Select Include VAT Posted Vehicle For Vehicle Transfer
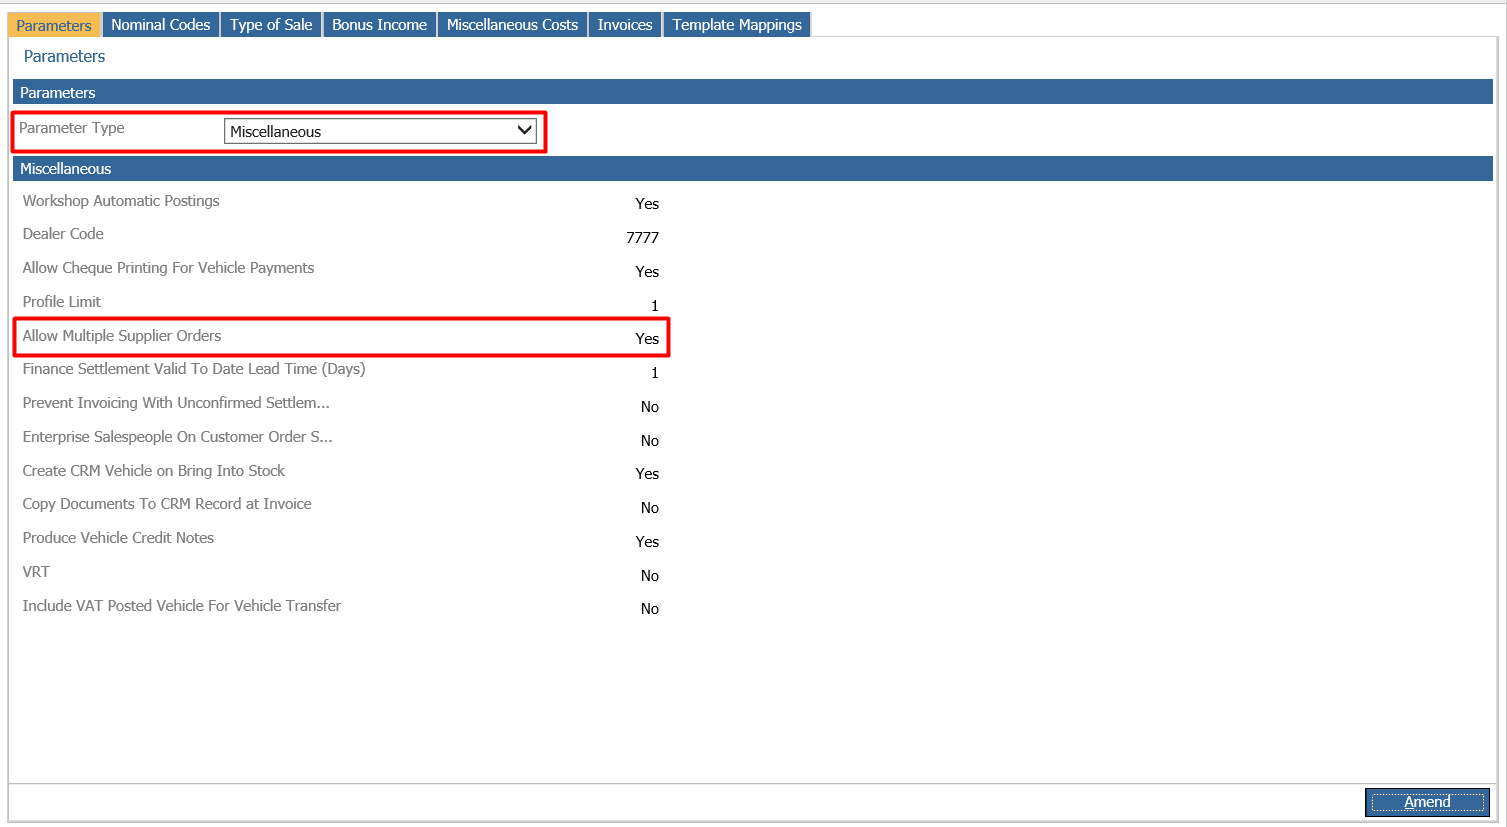Screen dimensions: 1507x827 [182, 606]
